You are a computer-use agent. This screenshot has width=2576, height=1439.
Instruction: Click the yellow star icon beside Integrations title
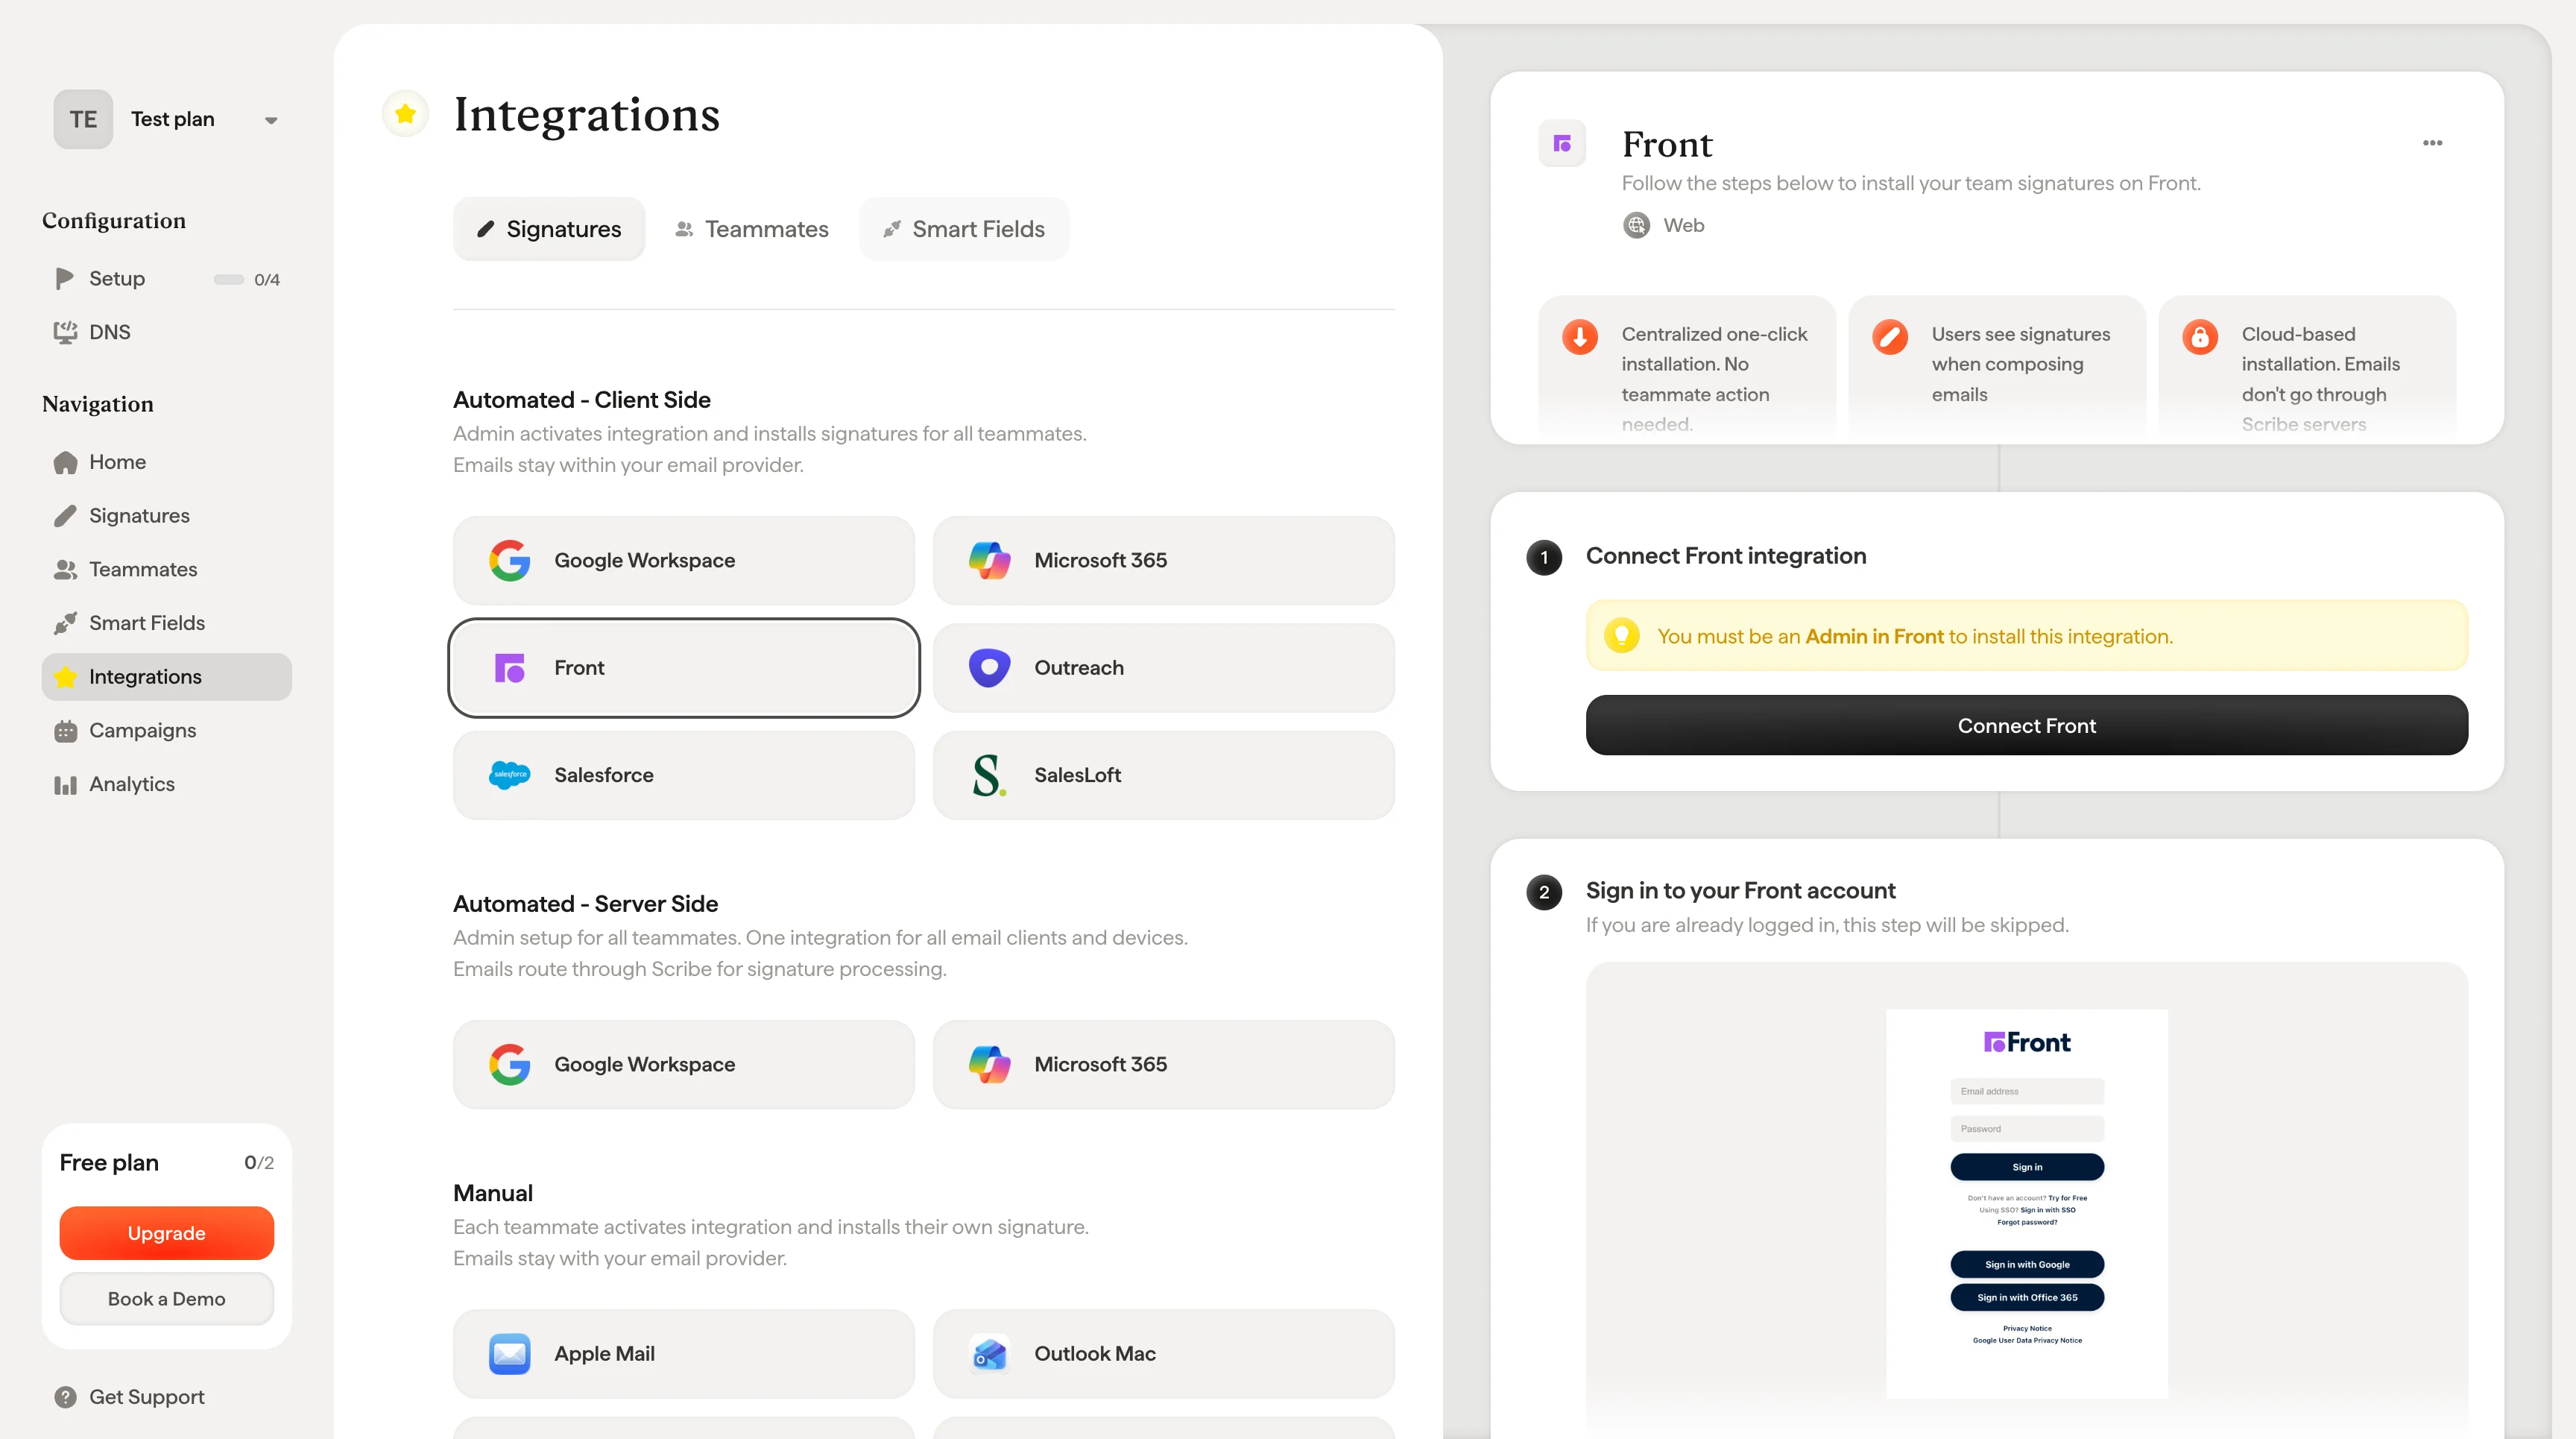coord(405,114)
